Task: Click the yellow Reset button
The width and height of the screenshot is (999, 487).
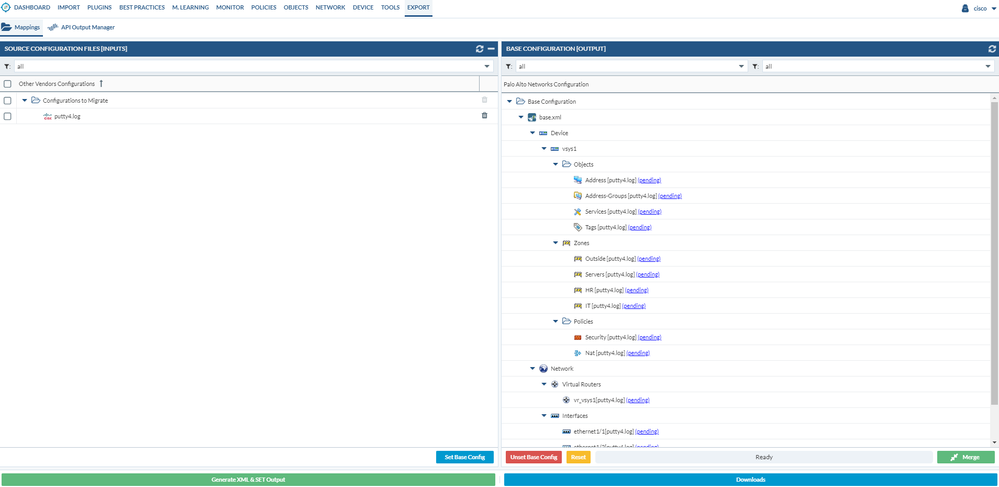Action: tap(579, 457)
